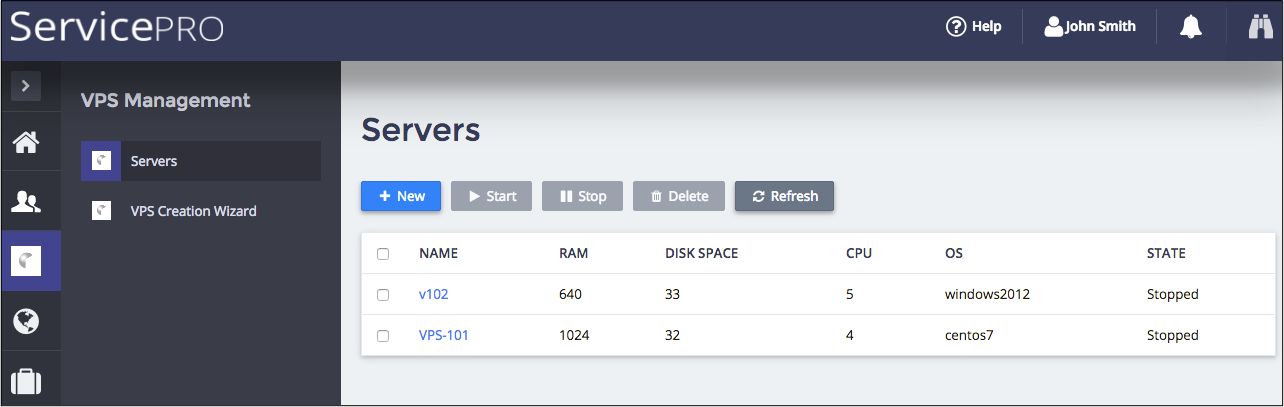
Task: Click the binoculars search icon
Action: coord(1259,27)
